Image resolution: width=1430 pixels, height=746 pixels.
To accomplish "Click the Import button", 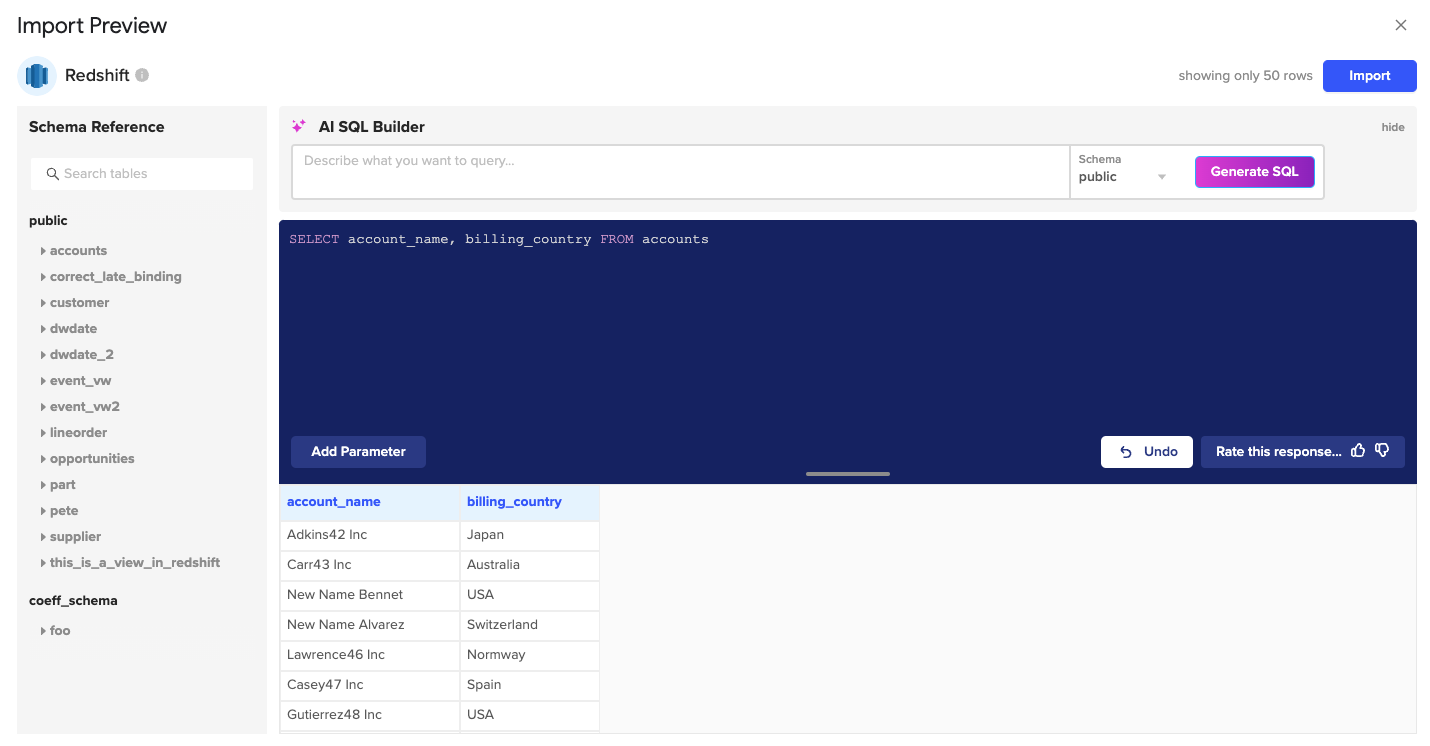I will 1369,76.
